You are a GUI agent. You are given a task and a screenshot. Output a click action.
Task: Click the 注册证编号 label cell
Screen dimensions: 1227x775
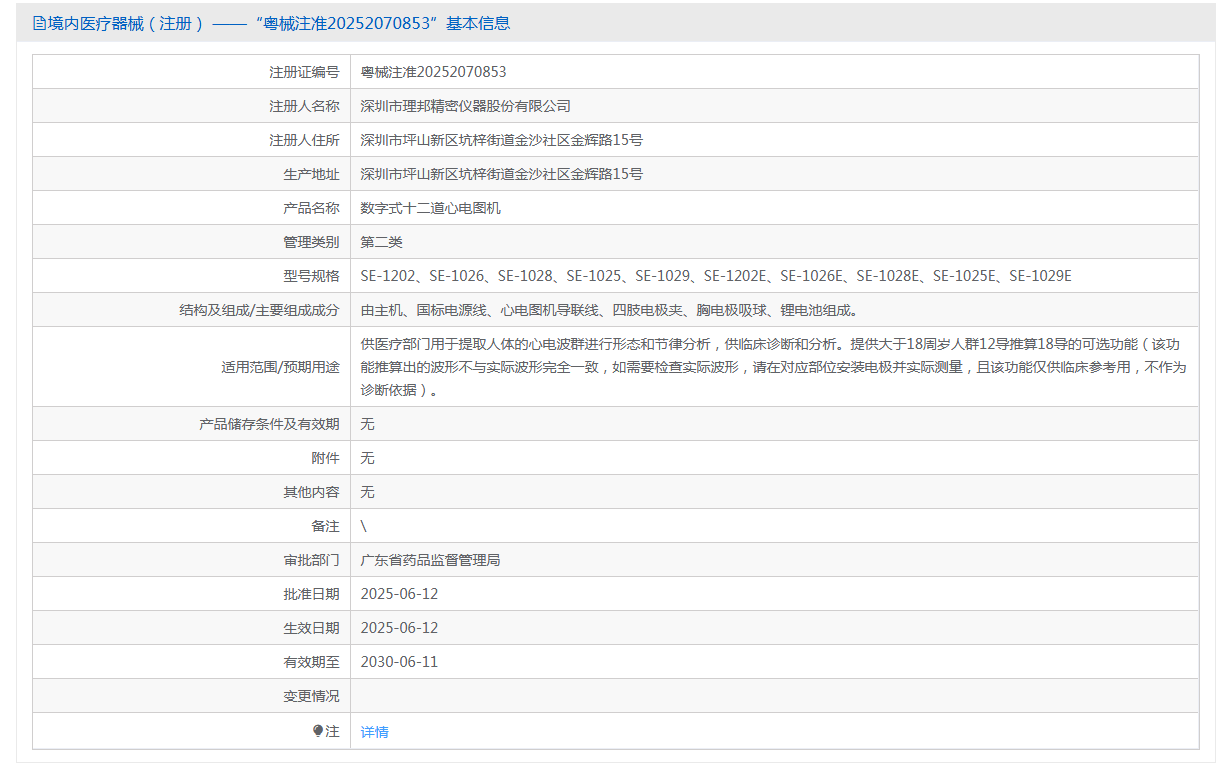[191, 72]
